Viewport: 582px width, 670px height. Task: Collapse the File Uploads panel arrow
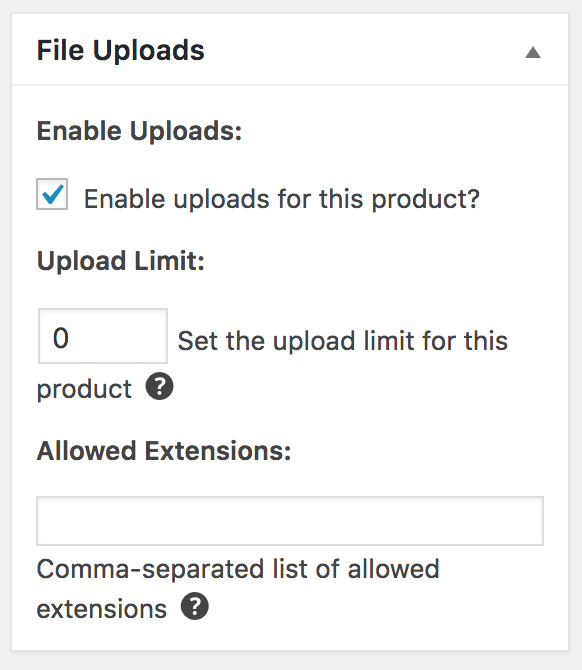click(533, 53)
